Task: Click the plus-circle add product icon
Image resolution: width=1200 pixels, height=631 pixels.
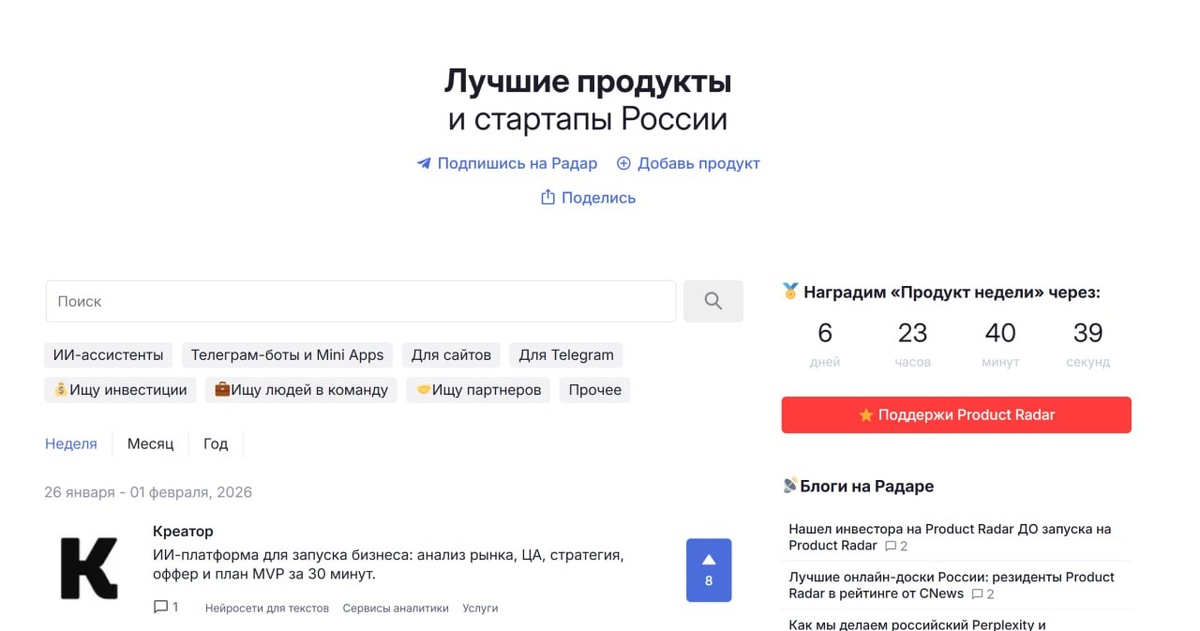Action: point(624,163)
